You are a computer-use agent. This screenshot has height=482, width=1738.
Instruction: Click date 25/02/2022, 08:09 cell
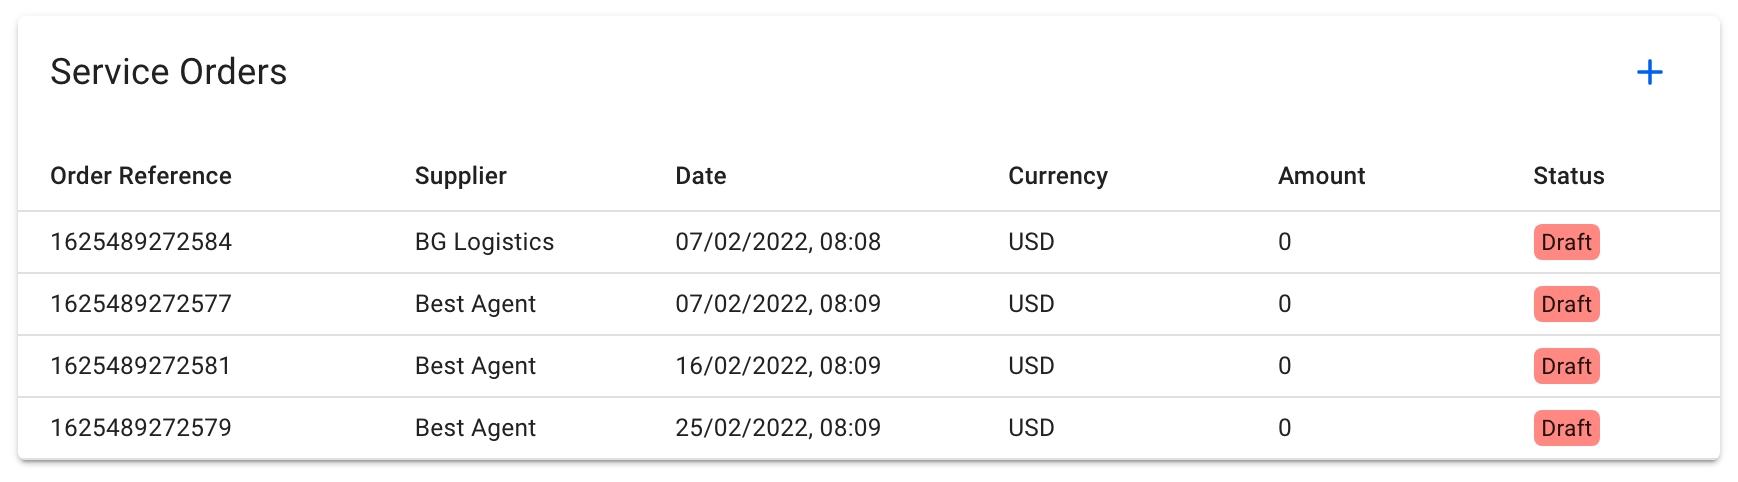tap(777, 428)
